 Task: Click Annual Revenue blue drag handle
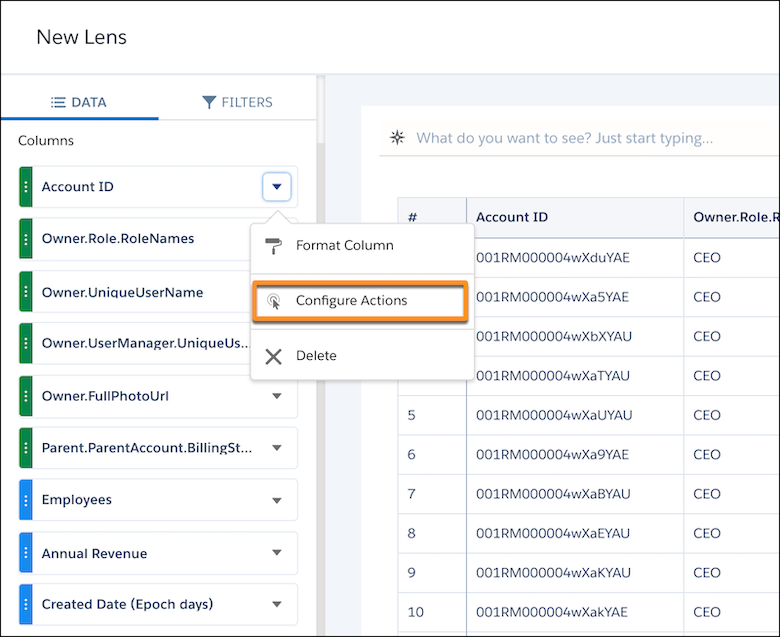tap(26, 553)
